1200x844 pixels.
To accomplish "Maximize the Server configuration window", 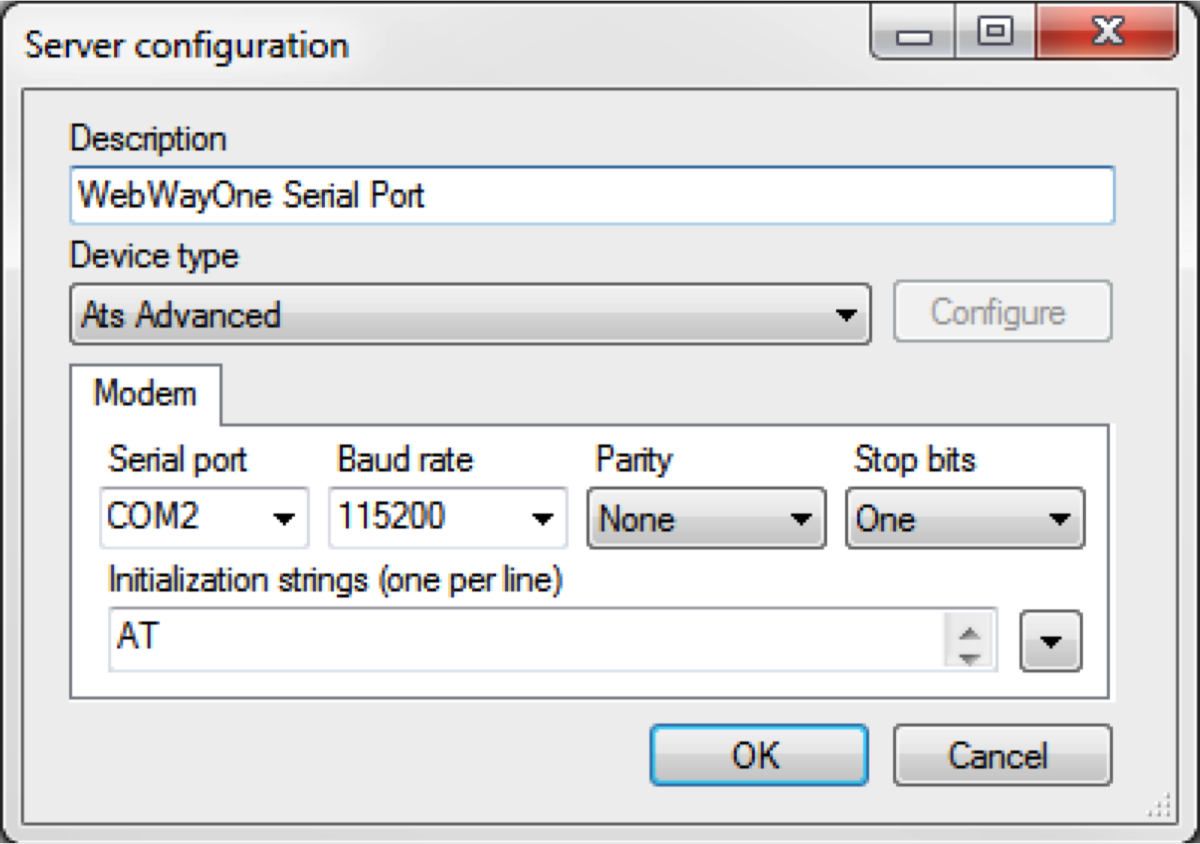I will point(993,35).
